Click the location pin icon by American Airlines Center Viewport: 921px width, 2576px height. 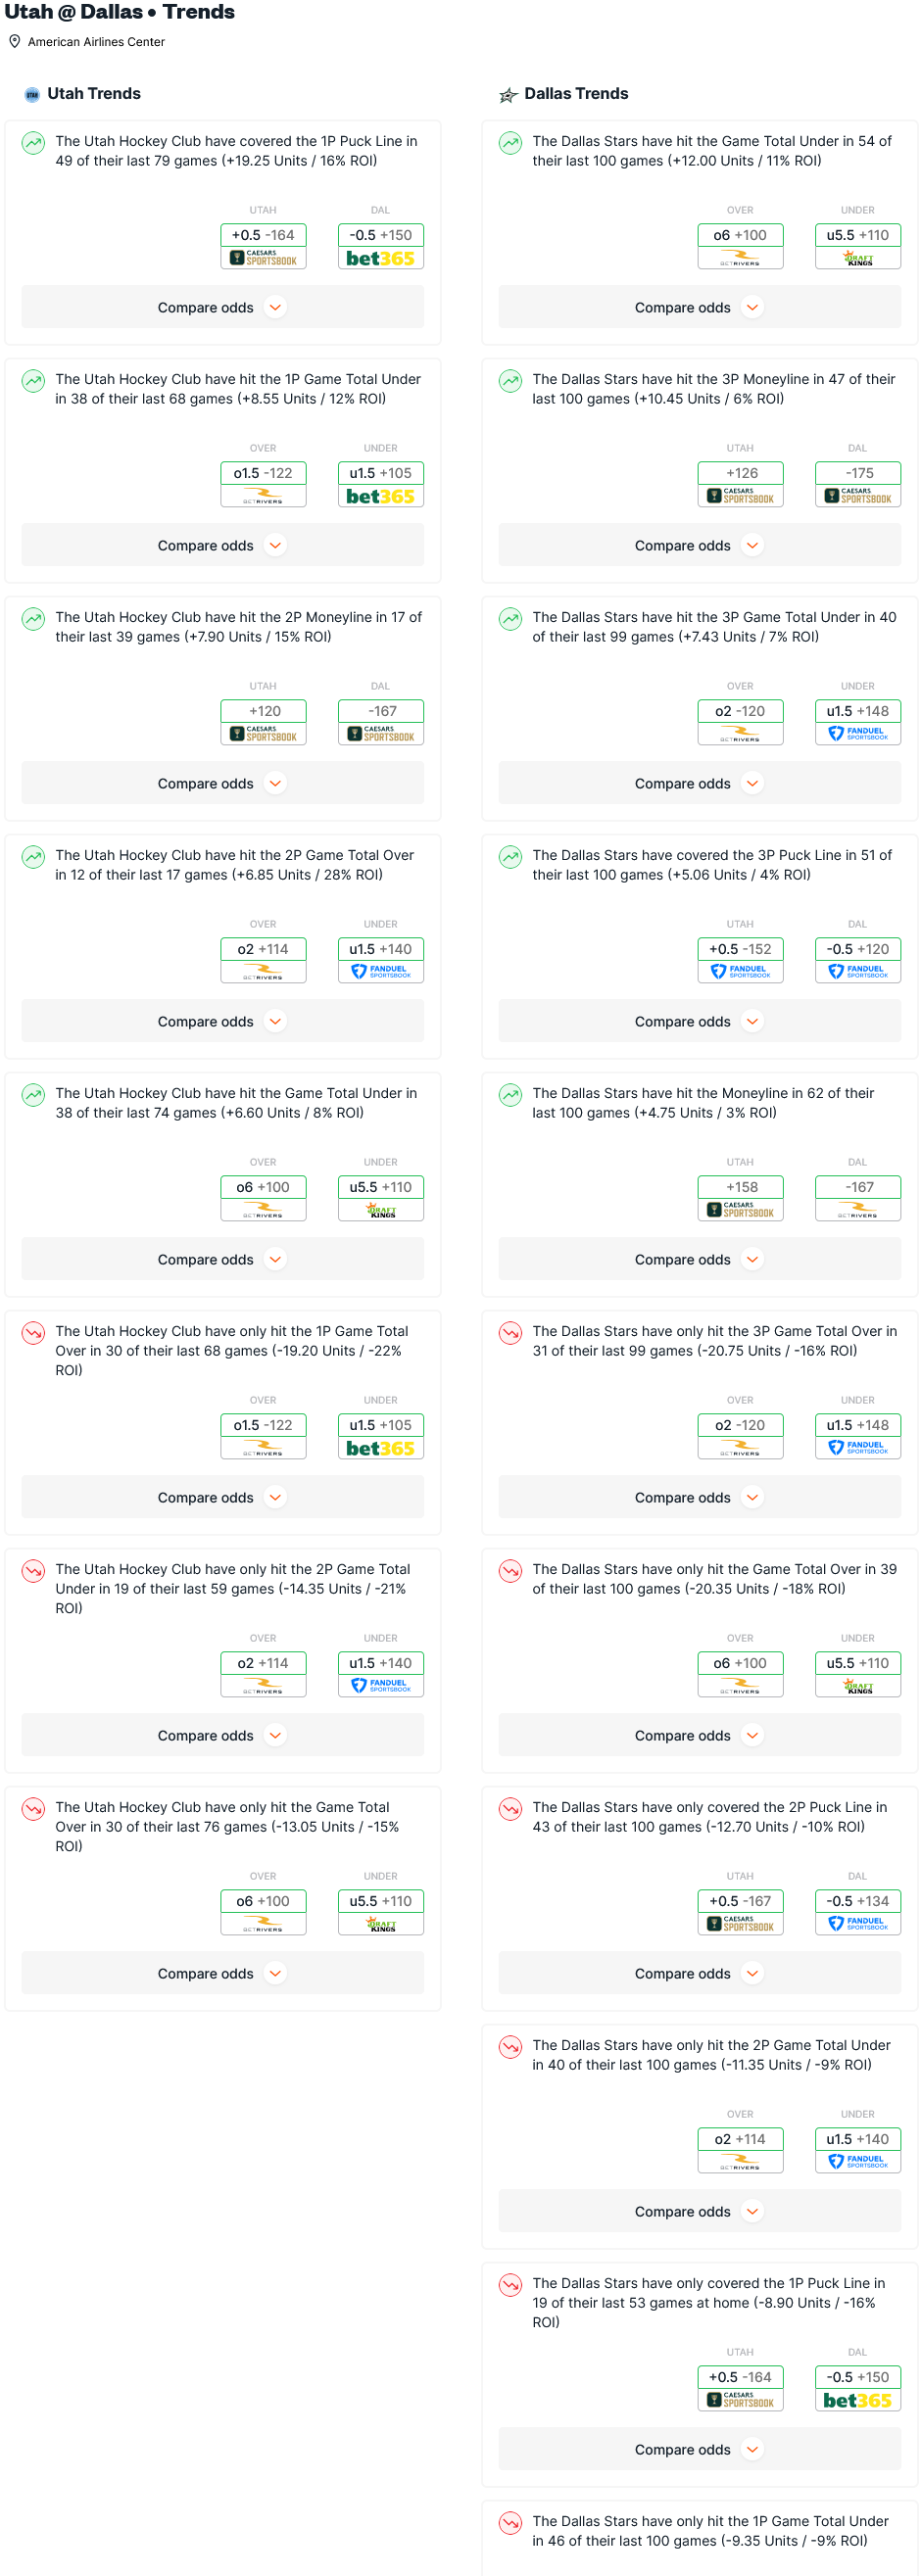pyautogui.click(x=14, y=42)
